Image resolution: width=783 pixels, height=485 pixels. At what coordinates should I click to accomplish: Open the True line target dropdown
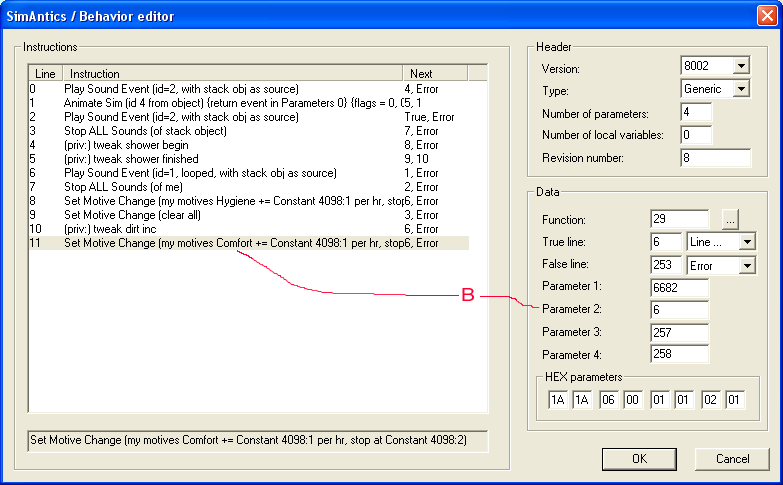point(747,242)
